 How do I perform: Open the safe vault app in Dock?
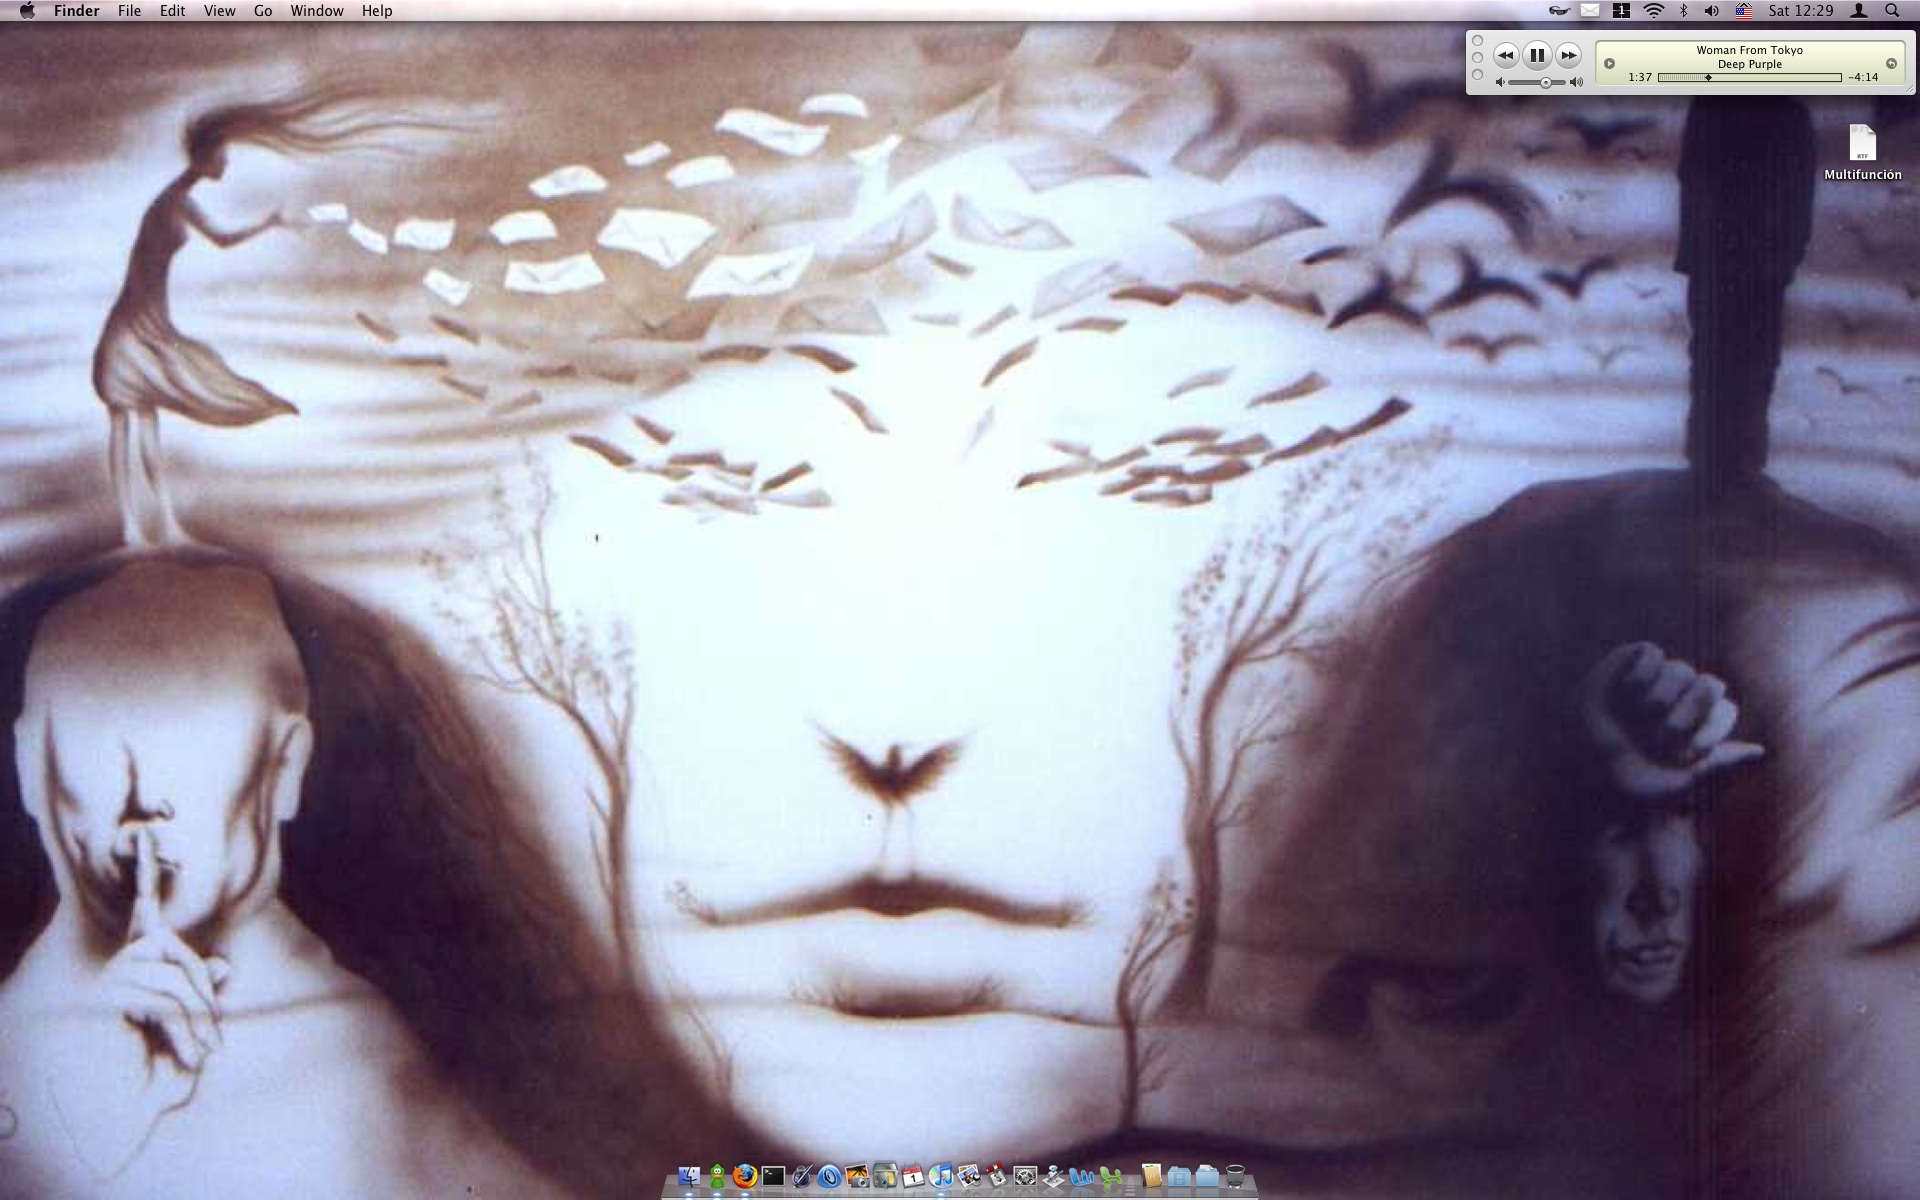[x=885, y=1177]
